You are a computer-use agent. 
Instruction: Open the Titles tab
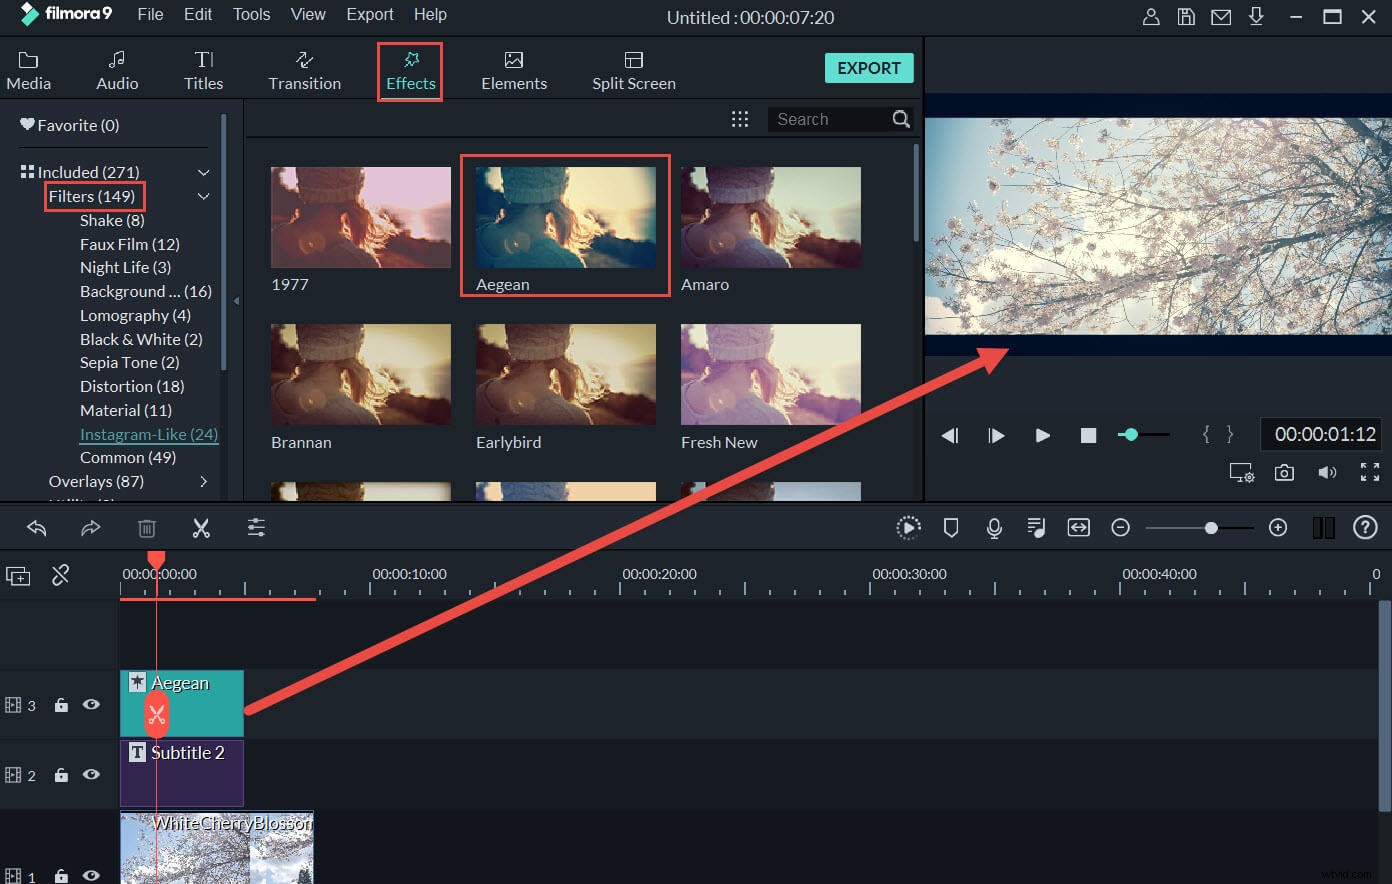pyautogui.click(x=203, y=71)
